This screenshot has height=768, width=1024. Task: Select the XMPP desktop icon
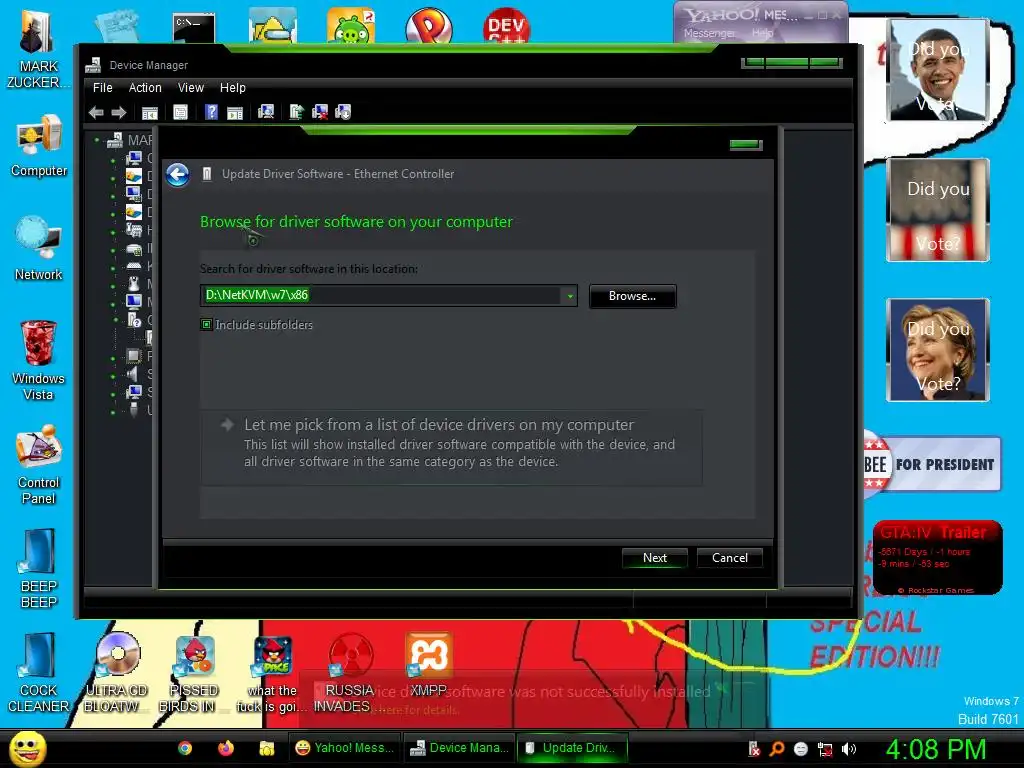point(428,664)
